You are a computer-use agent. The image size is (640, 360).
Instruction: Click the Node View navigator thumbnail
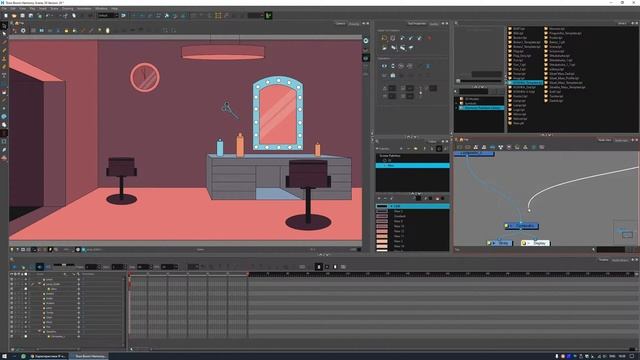point(625,233)
